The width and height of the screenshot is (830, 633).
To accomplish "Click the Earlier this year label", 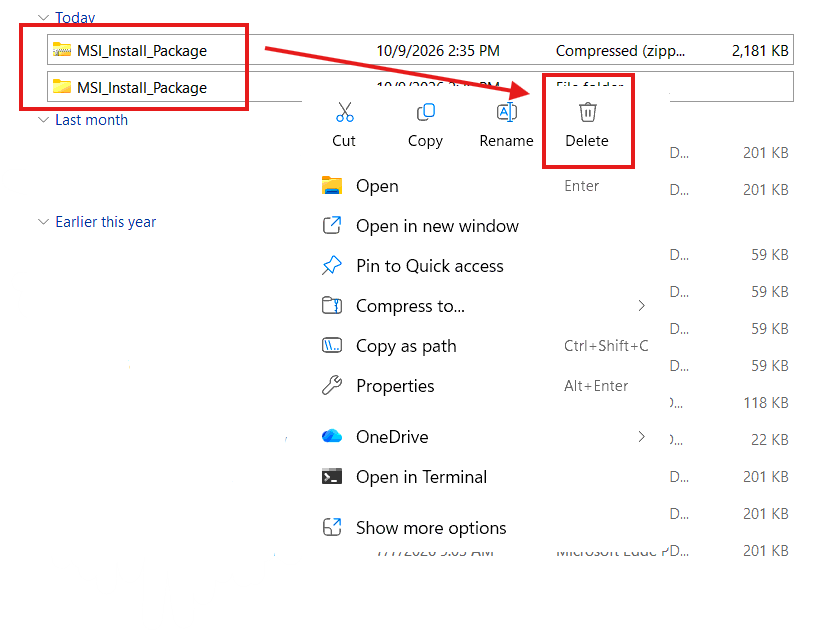I will point(106,221).
